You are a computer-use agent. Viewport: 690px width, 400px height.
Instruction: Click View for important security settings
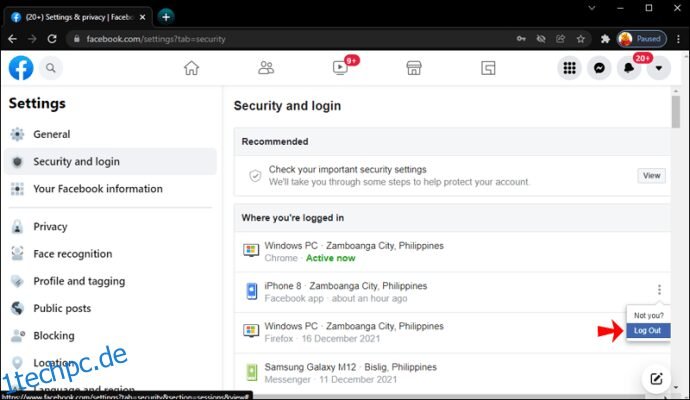click(x=651, y=176)
